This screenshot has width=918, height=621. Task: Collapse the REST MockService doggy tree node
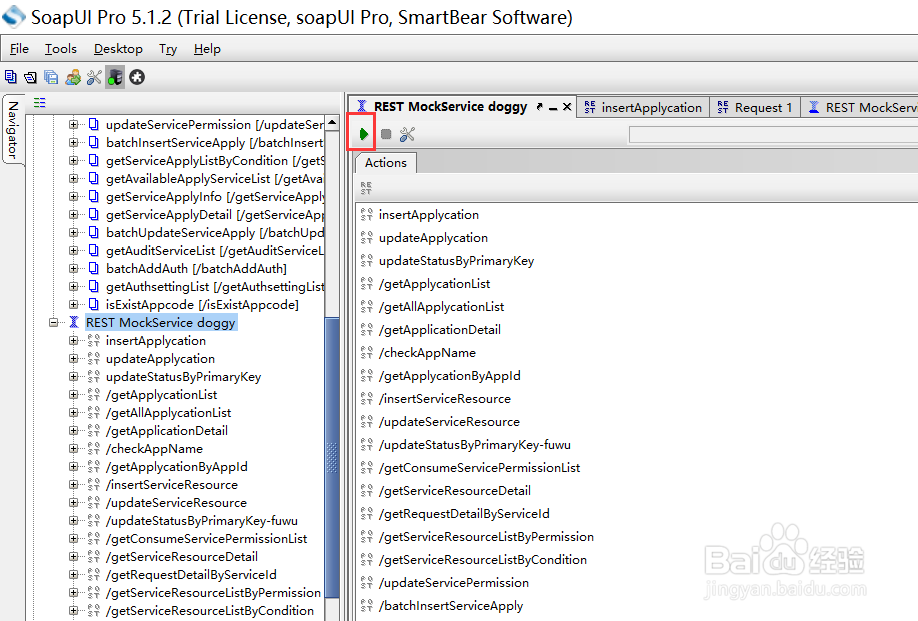tap(54, 322)
